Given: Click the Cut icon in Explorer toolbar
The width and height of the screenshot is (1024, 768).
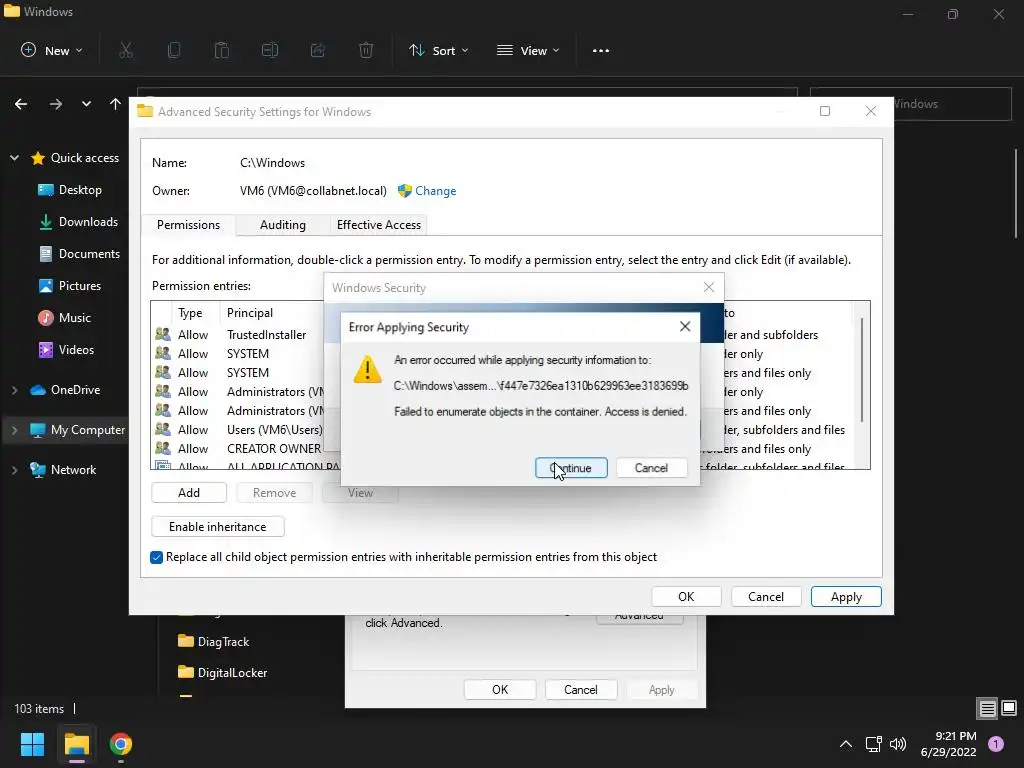Looking at the screenshot, I should click(126, 50).
